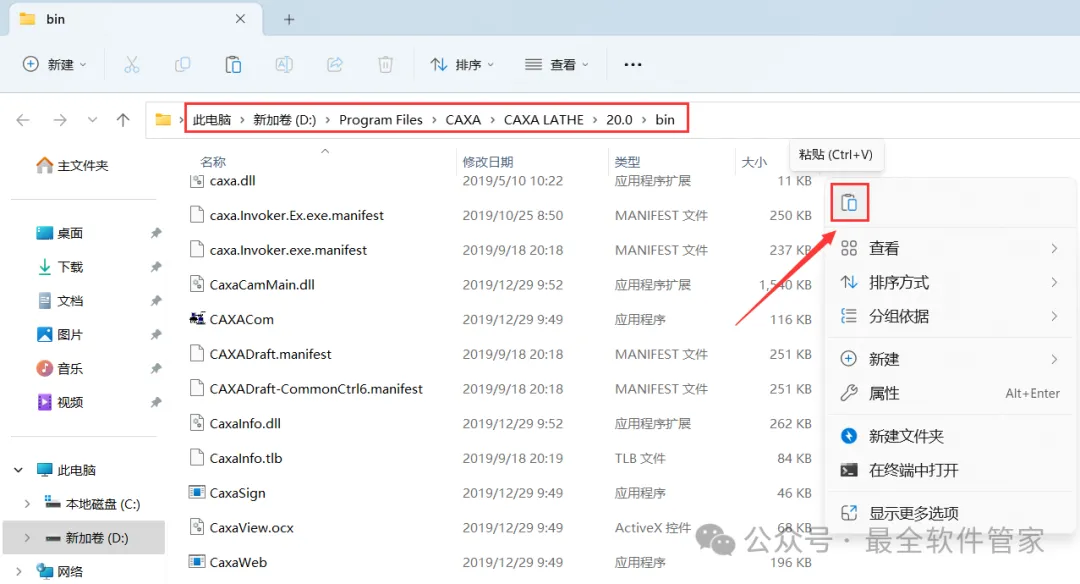Collapse the 此电脑 tree node
This screenshot has height=584, width=1080.
pos(19,470)
